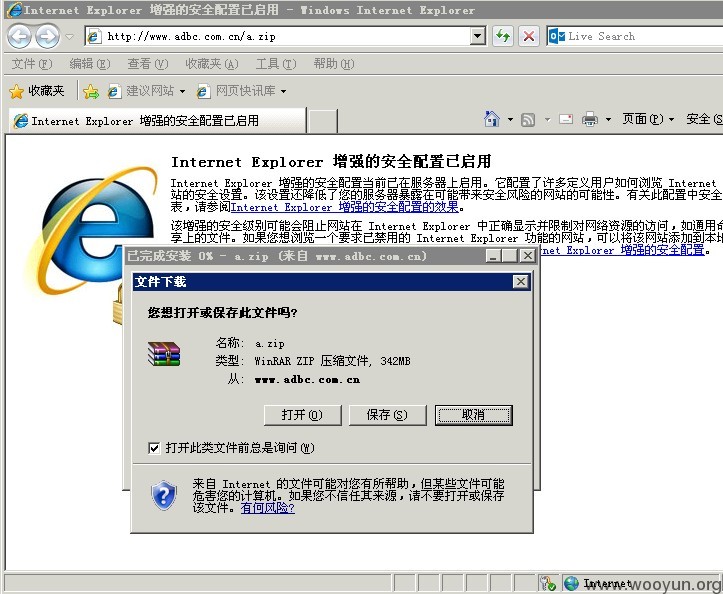Viewport: 723px width, 594px height.
Task: Click the status bar security settings icon
Action: [x=548, y=583]
